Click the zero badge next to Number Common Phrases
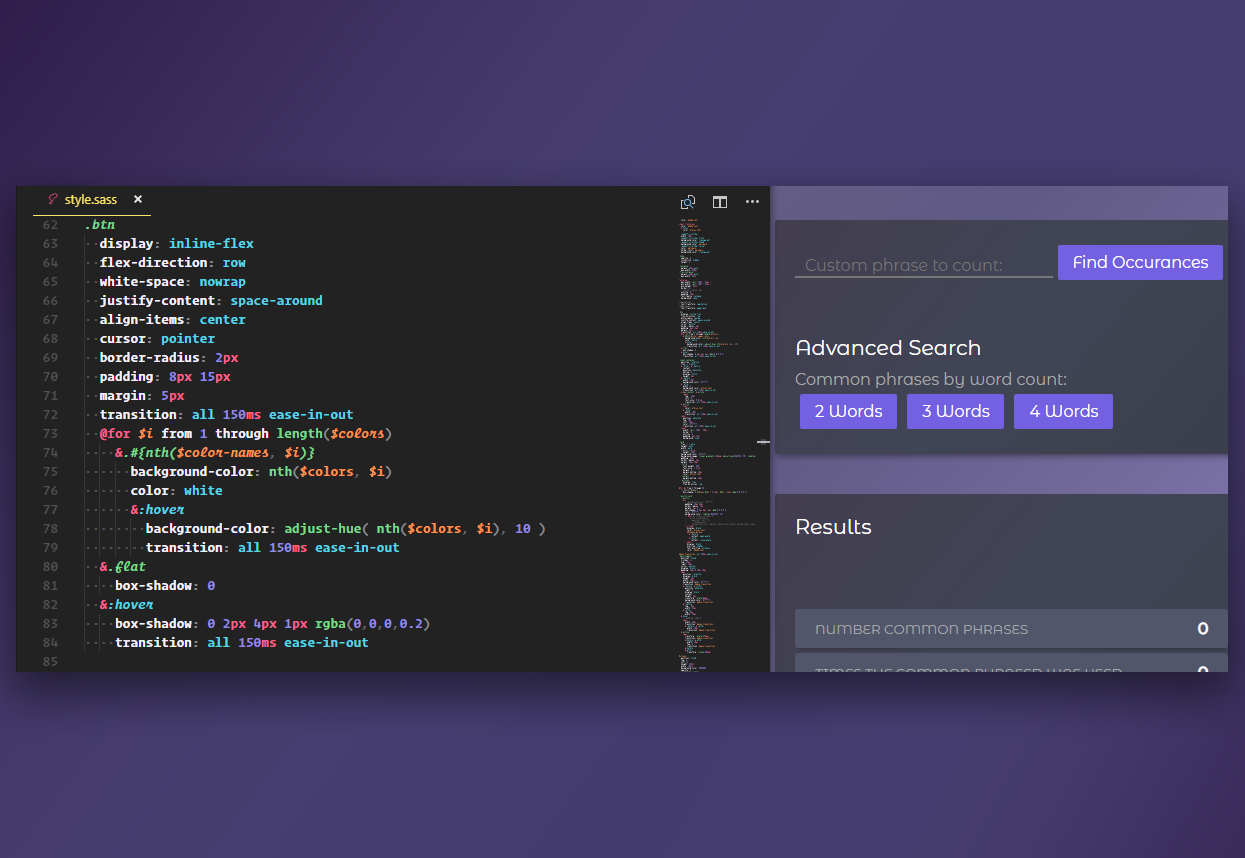 1202,629
